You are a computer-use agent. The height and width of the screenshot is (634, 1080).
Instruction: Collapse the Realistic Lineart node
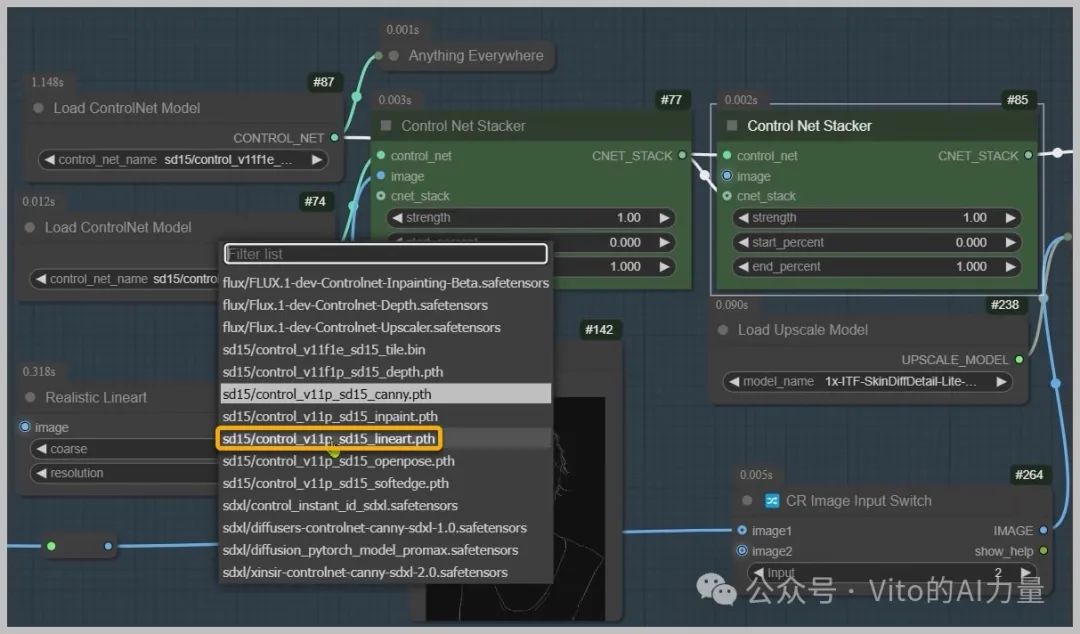pyautogui.click(x=30, y=398)
